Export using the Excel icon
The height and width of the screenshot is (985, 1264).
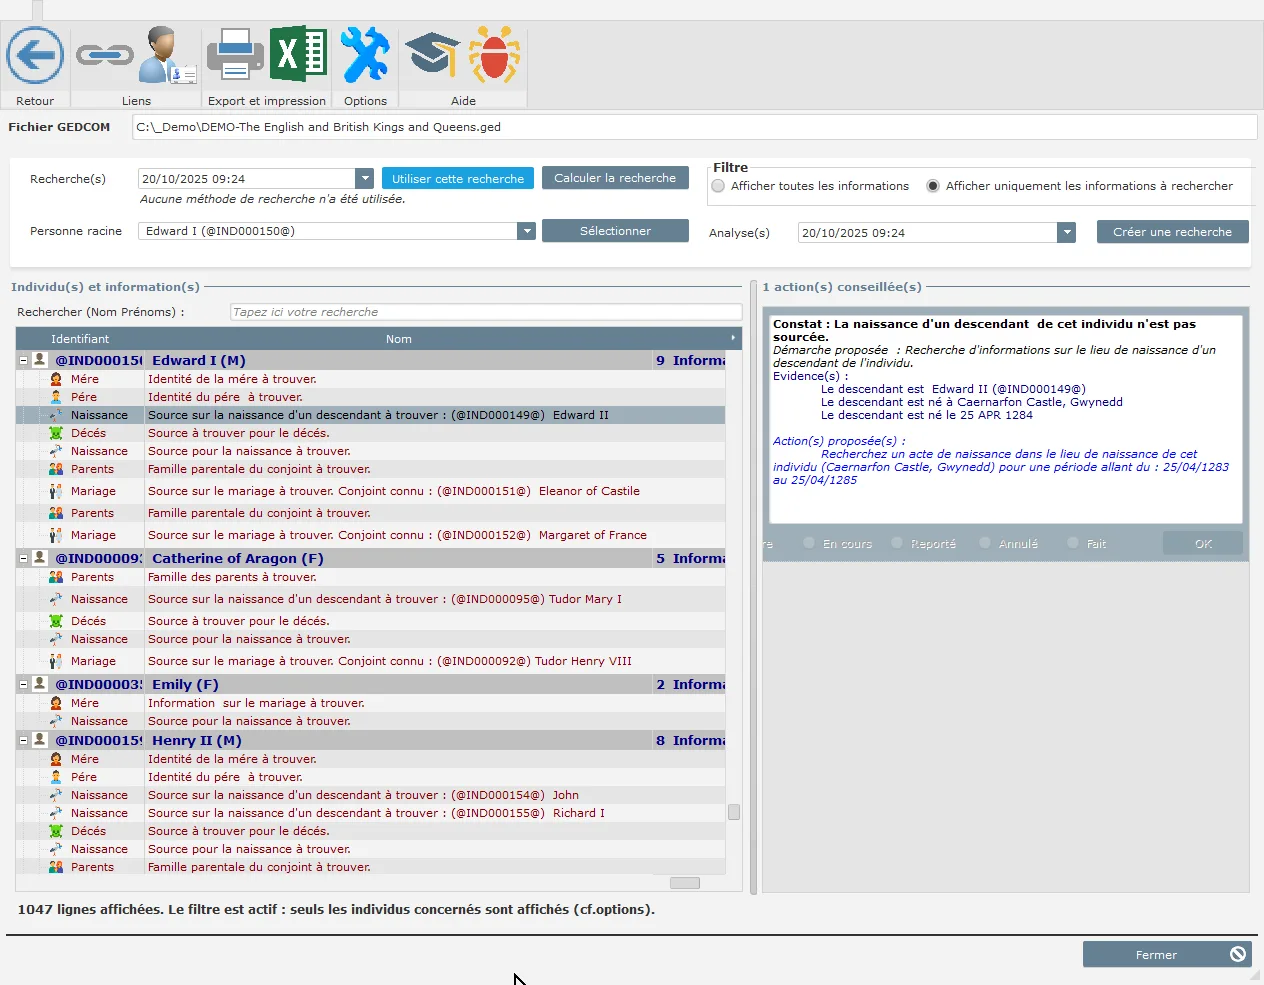point(298,55)
